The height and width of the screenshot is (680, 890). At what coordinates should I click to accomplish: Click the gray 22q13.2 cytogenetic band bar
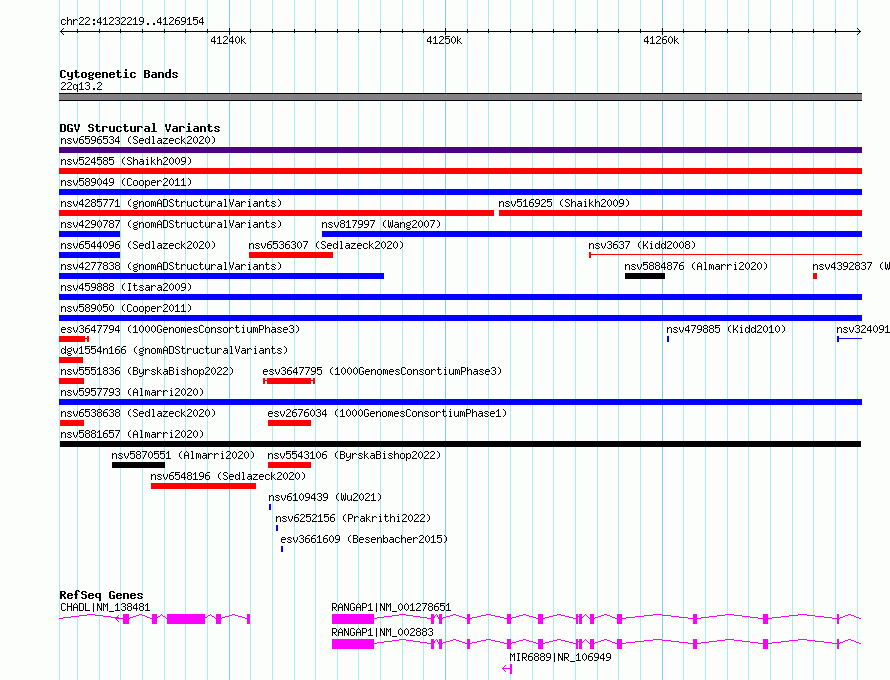click(460, 97)
